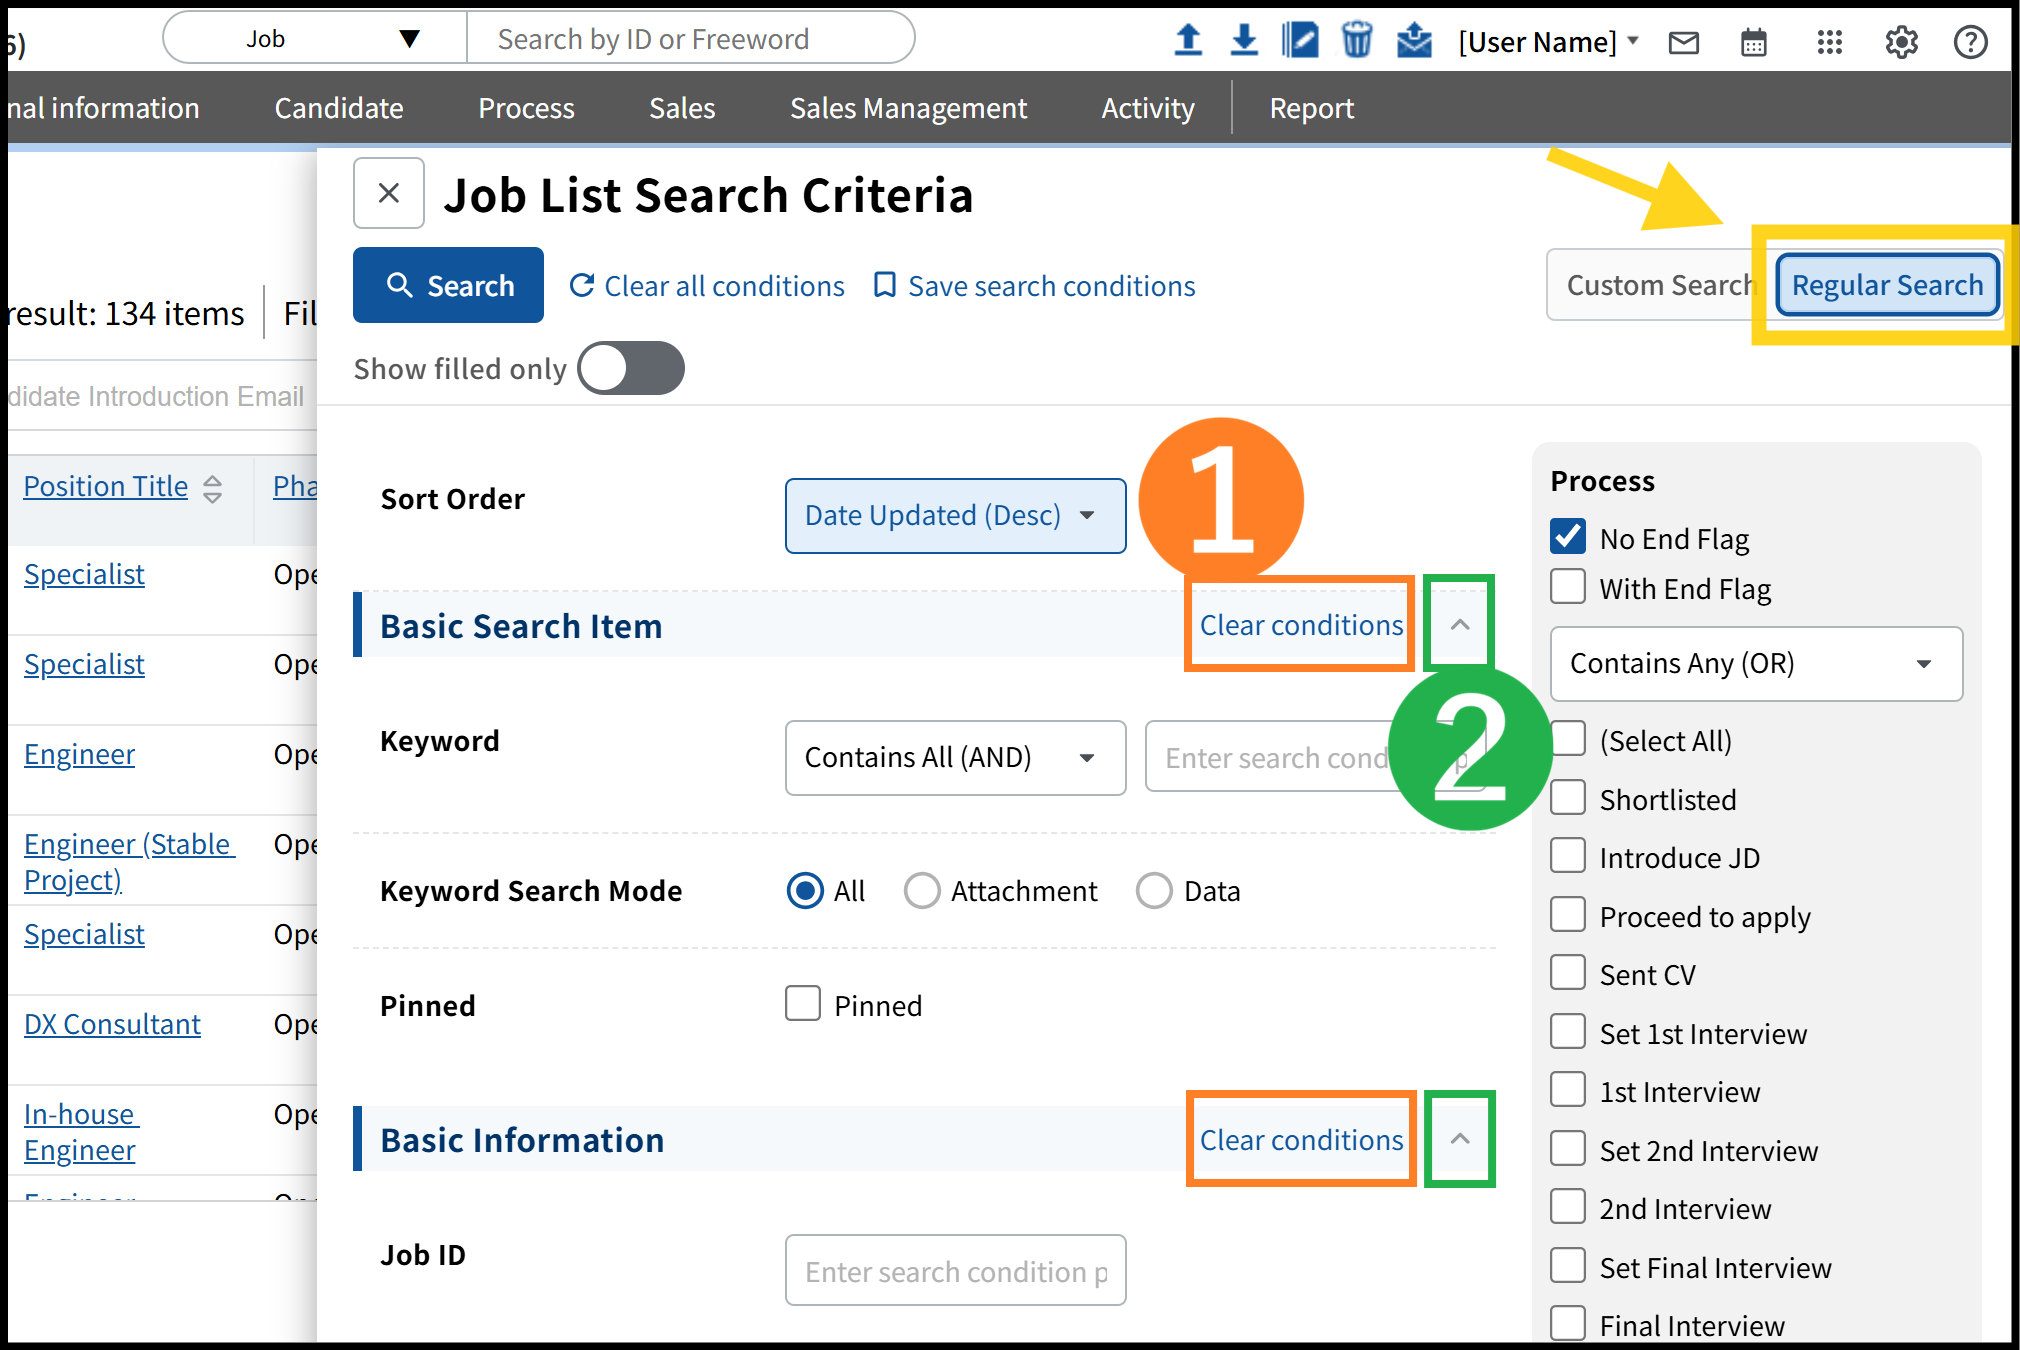This screenshot has width=2020, height=1350.
Task: Open the Sort Order dropdown
Action: (955, 515)
